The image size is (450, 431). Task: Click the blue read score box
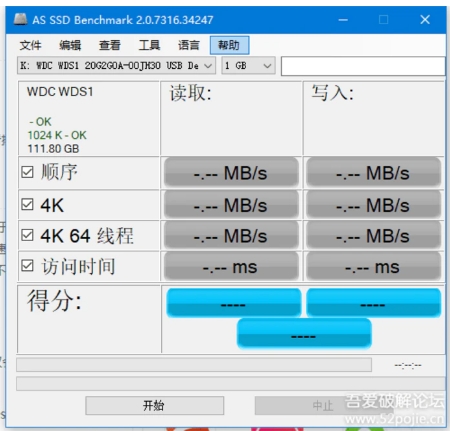coord(234,302)
